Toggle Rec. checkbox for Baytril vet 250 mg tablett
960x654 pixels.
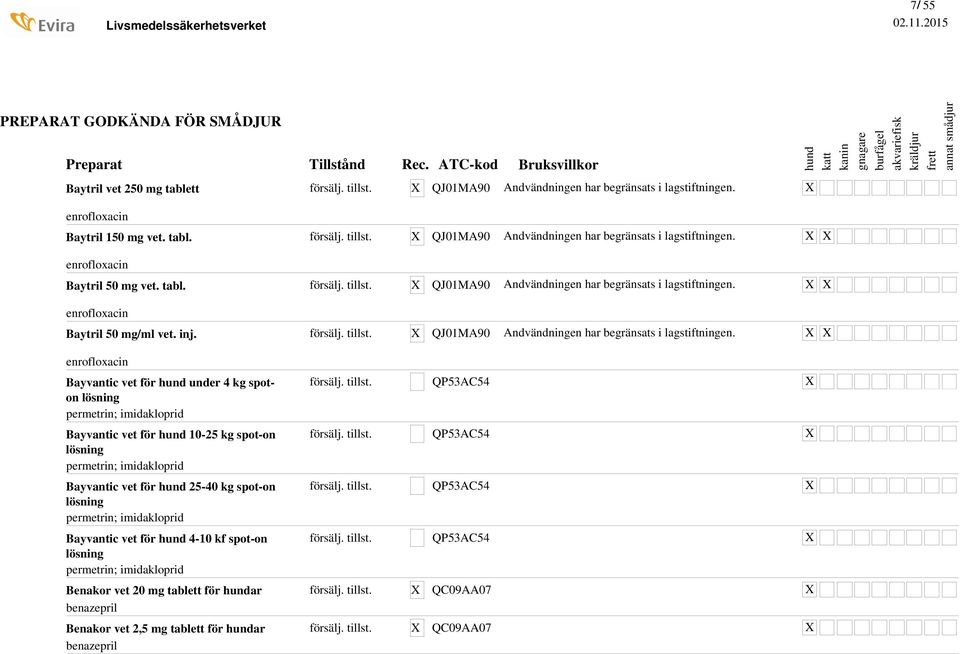point(416,188)
